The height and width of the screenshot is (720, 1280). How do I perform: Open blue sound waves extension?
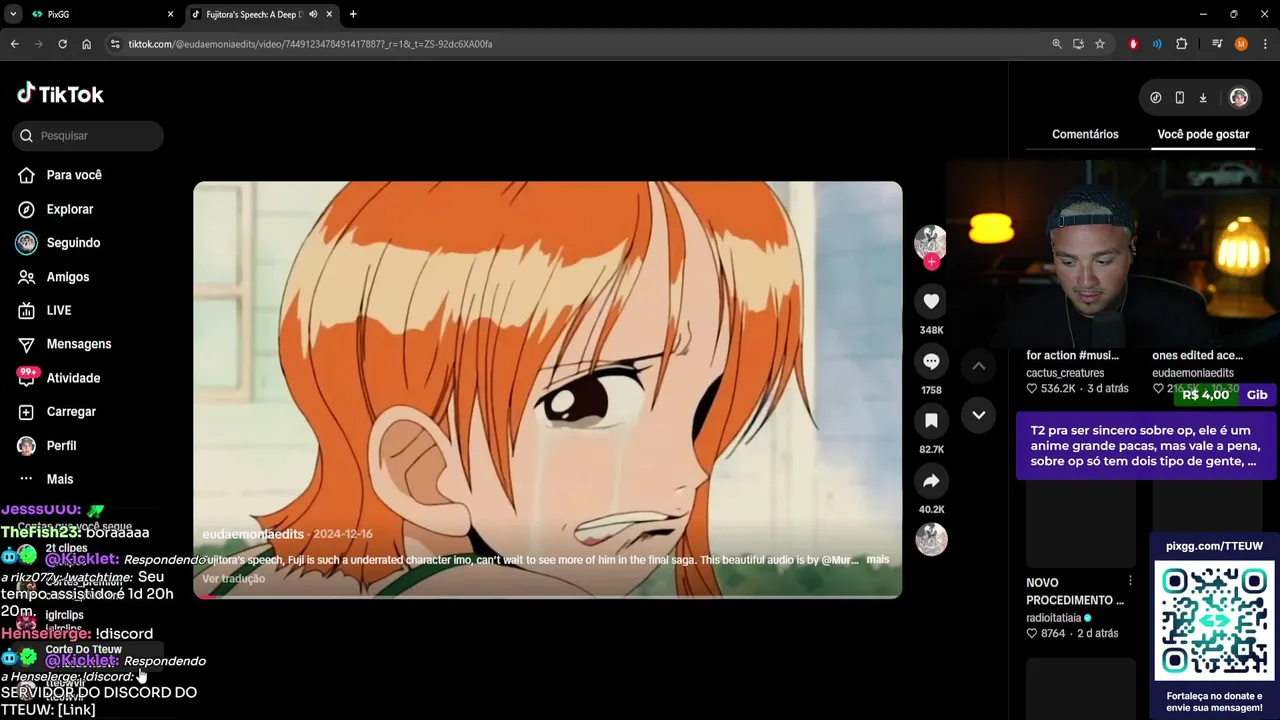click(1157, 44)
